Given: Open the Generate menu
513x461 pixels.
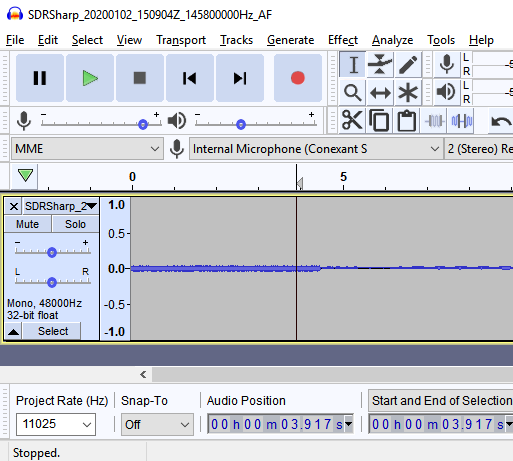Looking at the screenshot, I should click(x=290, y=40).
